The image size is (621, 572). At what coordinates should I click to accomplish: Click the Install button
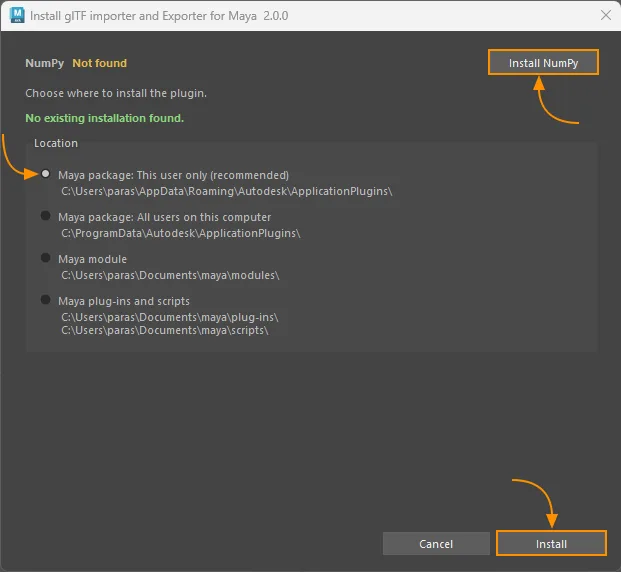(x=551, y=543)
